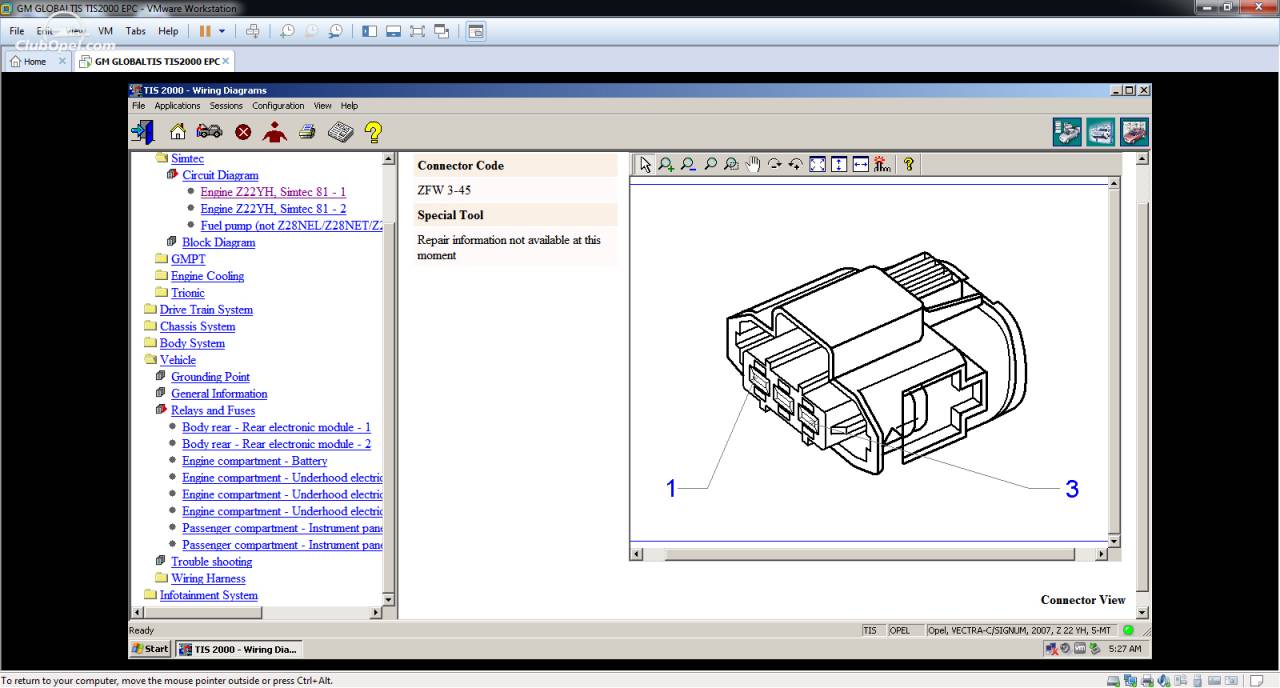The height and width of the screenshot is (688, 1280).
Task: Expand the Engine Cooling folder
Action: (162, 276)
